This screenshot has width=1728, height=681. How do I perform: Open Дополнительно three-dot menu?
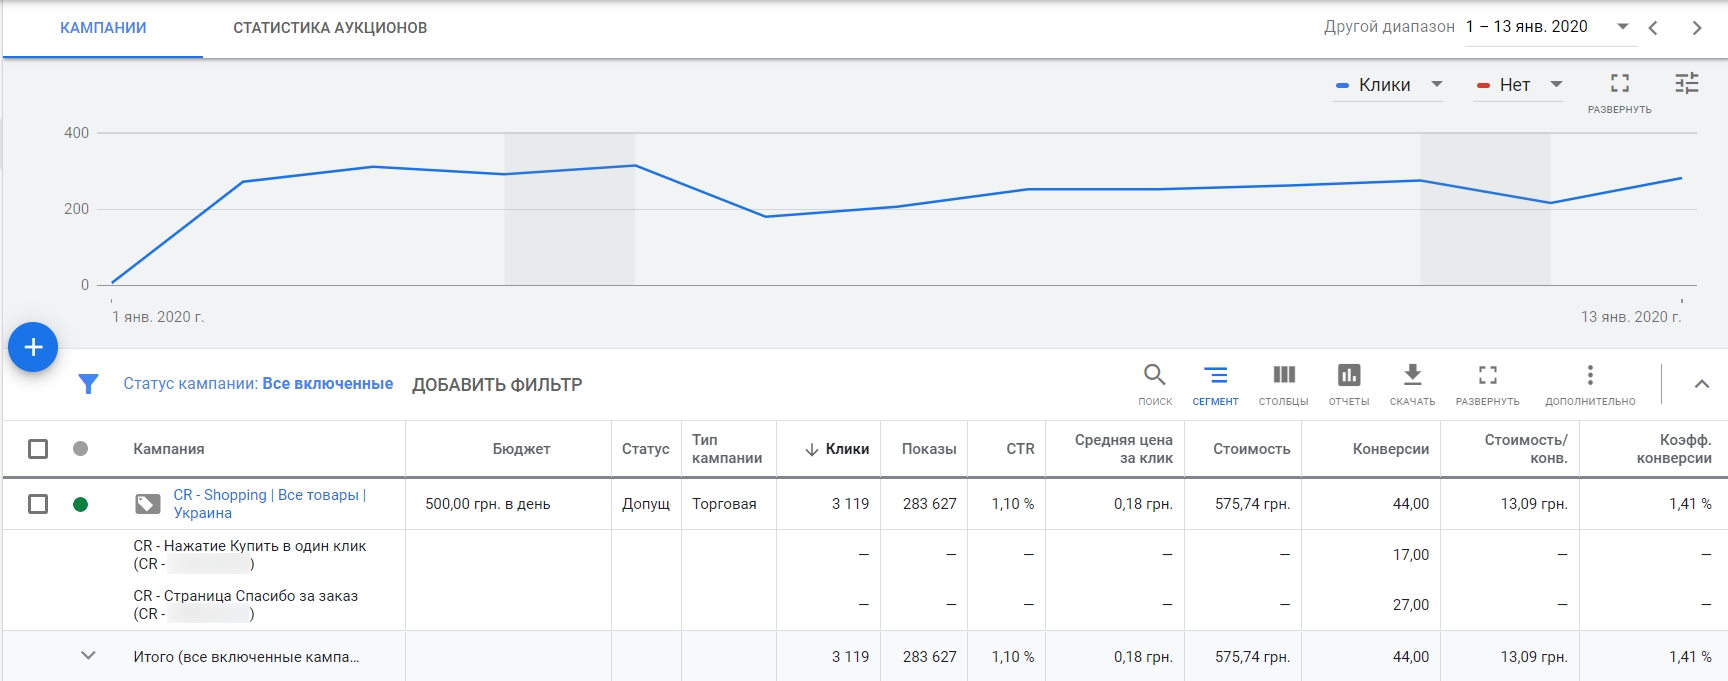[1590, 375]
